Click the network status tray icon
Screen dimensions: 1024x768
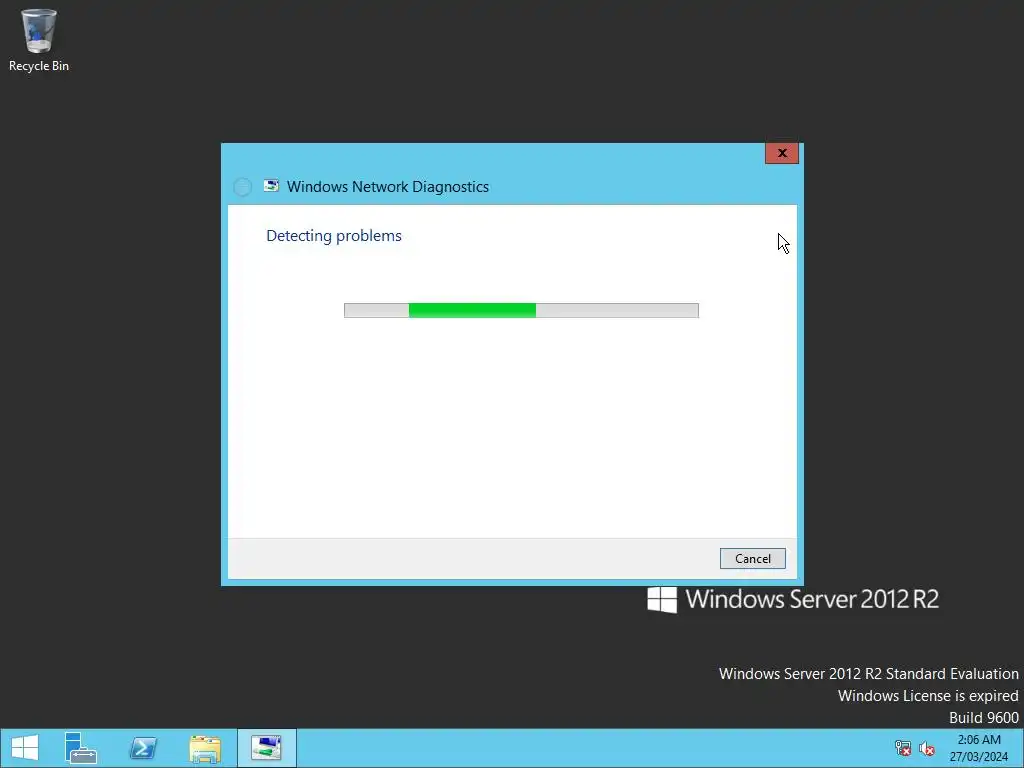tap(903, 748)
